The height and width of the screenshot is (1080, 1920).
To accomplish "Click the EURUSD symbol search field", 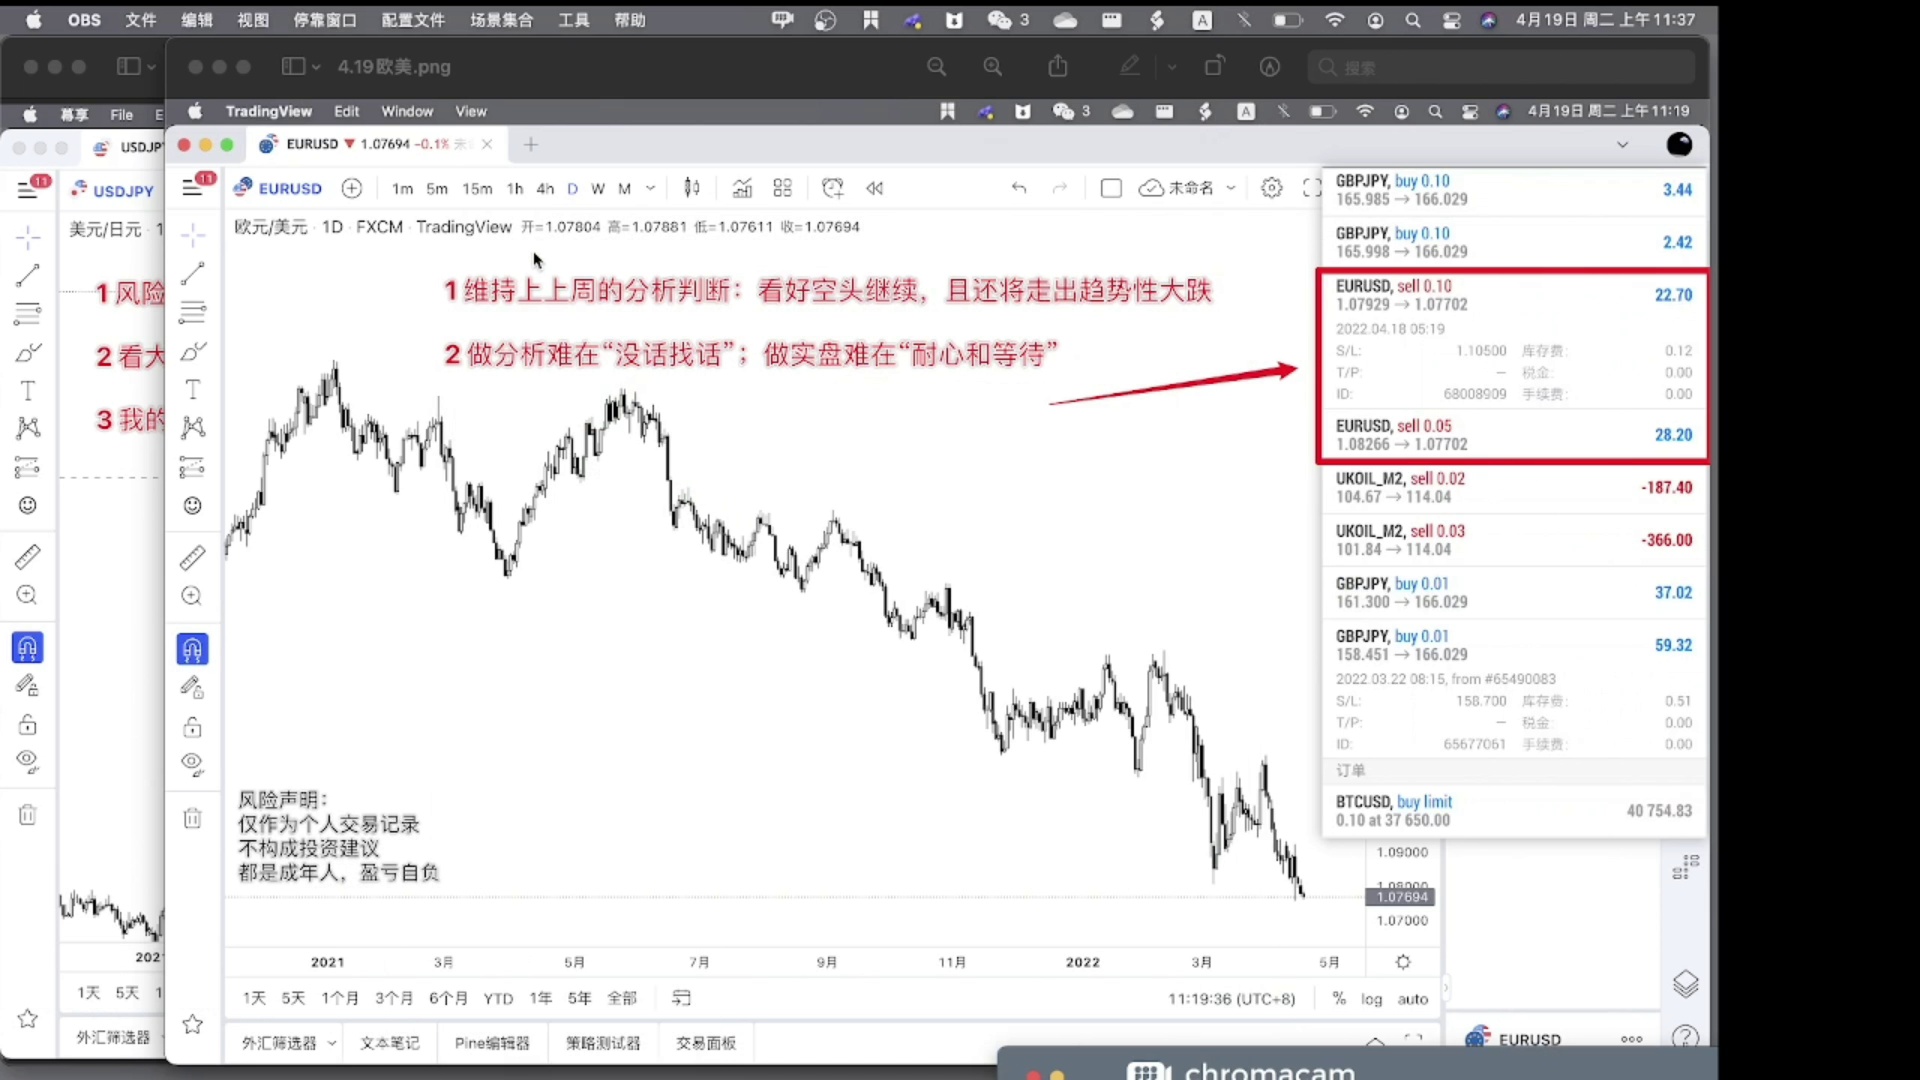I will (x=289, y=188).
